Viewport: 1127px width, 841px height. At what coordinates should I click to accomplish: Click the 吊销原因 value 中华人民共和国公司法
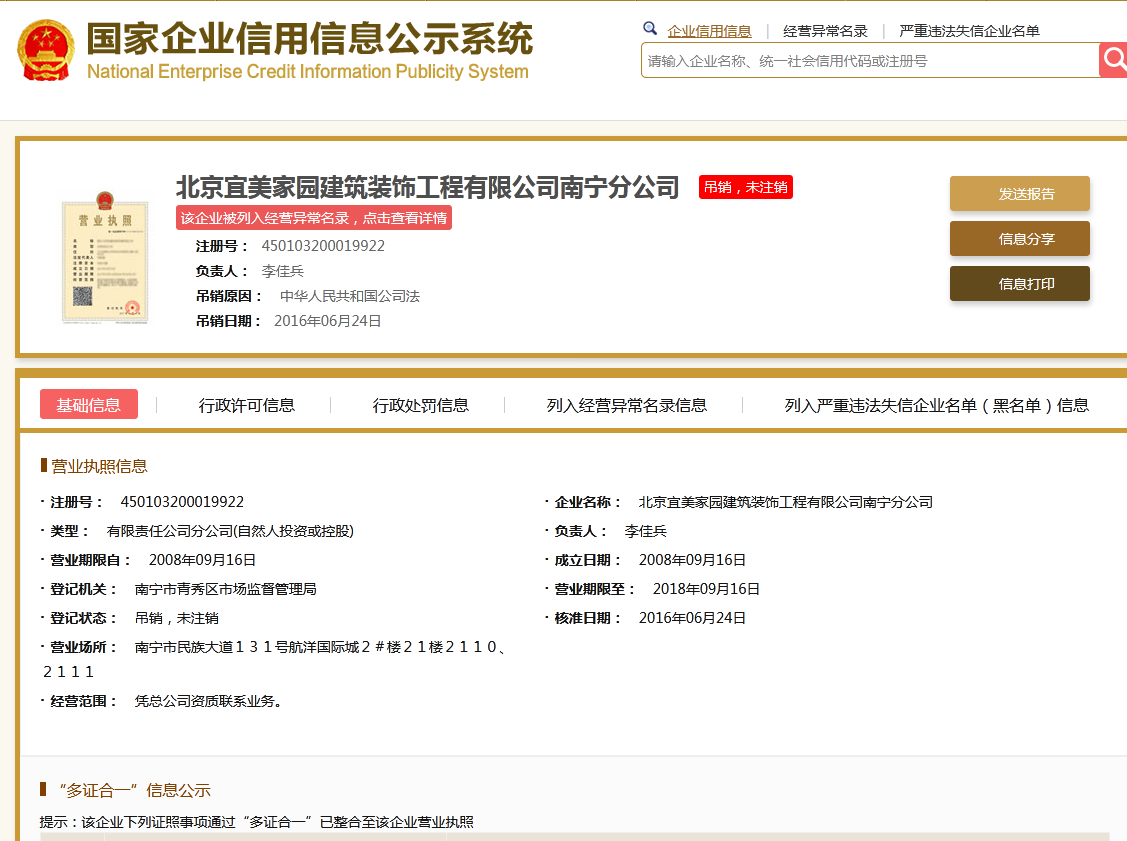349,296
